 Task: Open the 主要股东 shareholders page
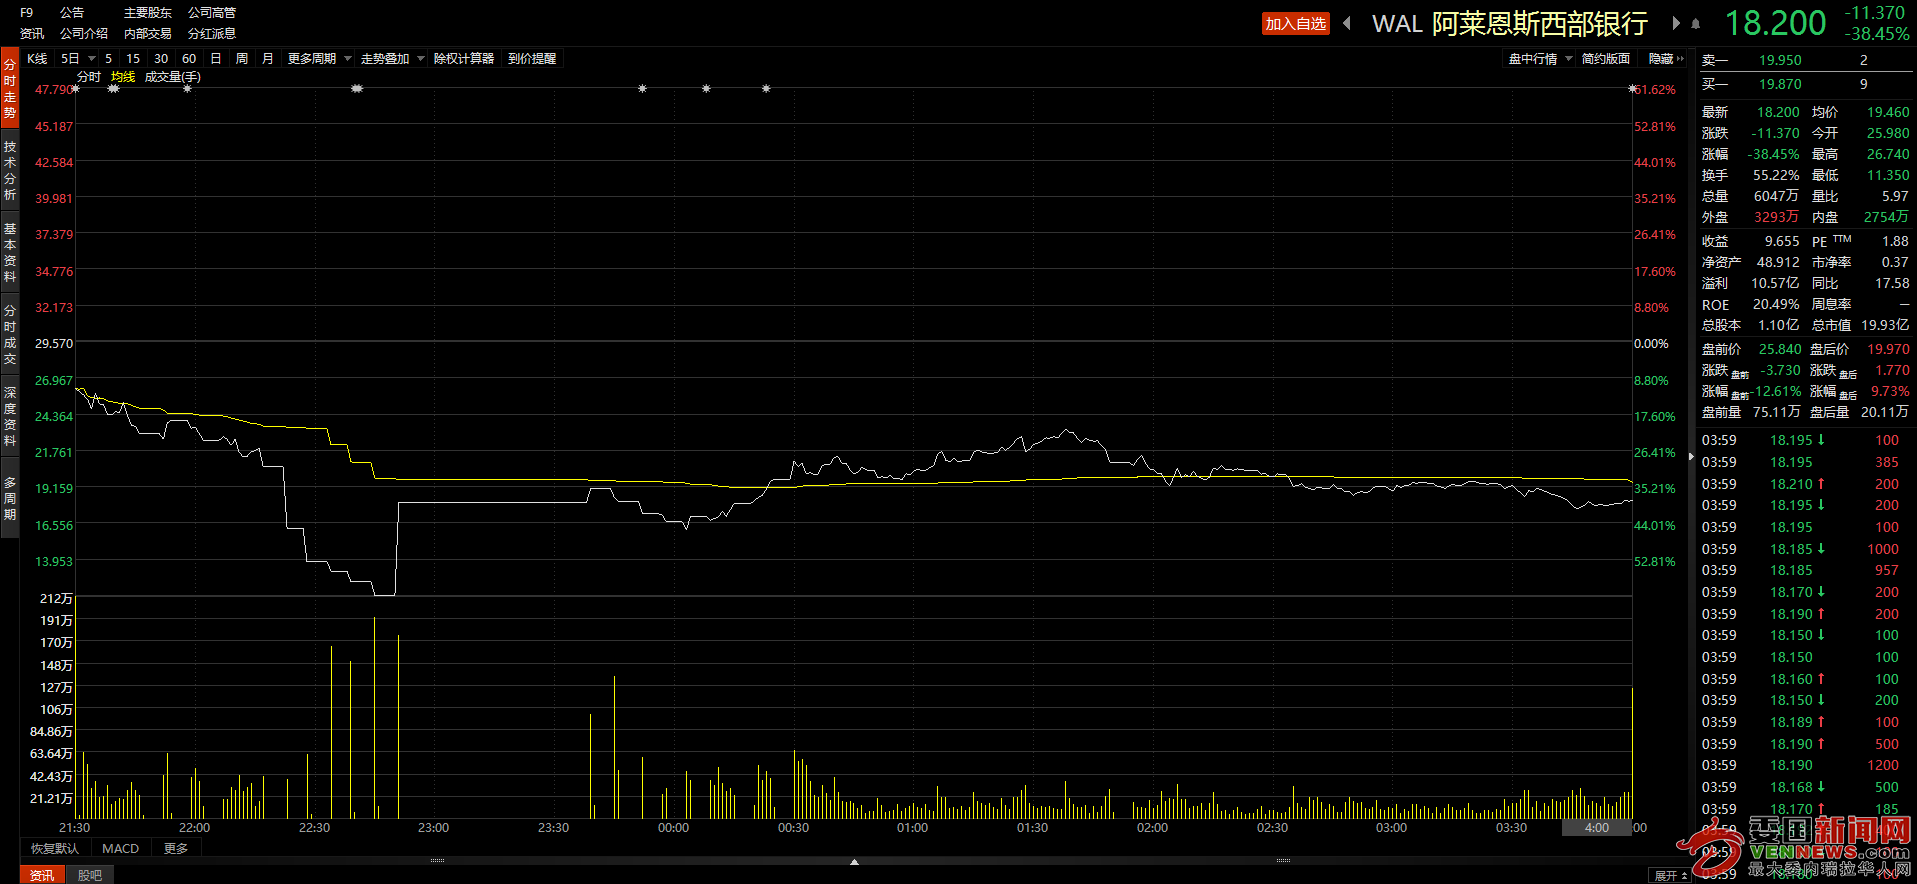148,13
